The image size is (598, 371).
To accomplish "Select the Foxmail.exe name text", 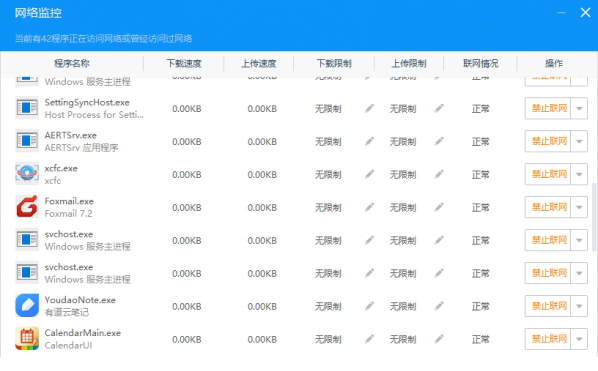I will tap(69, 201).
